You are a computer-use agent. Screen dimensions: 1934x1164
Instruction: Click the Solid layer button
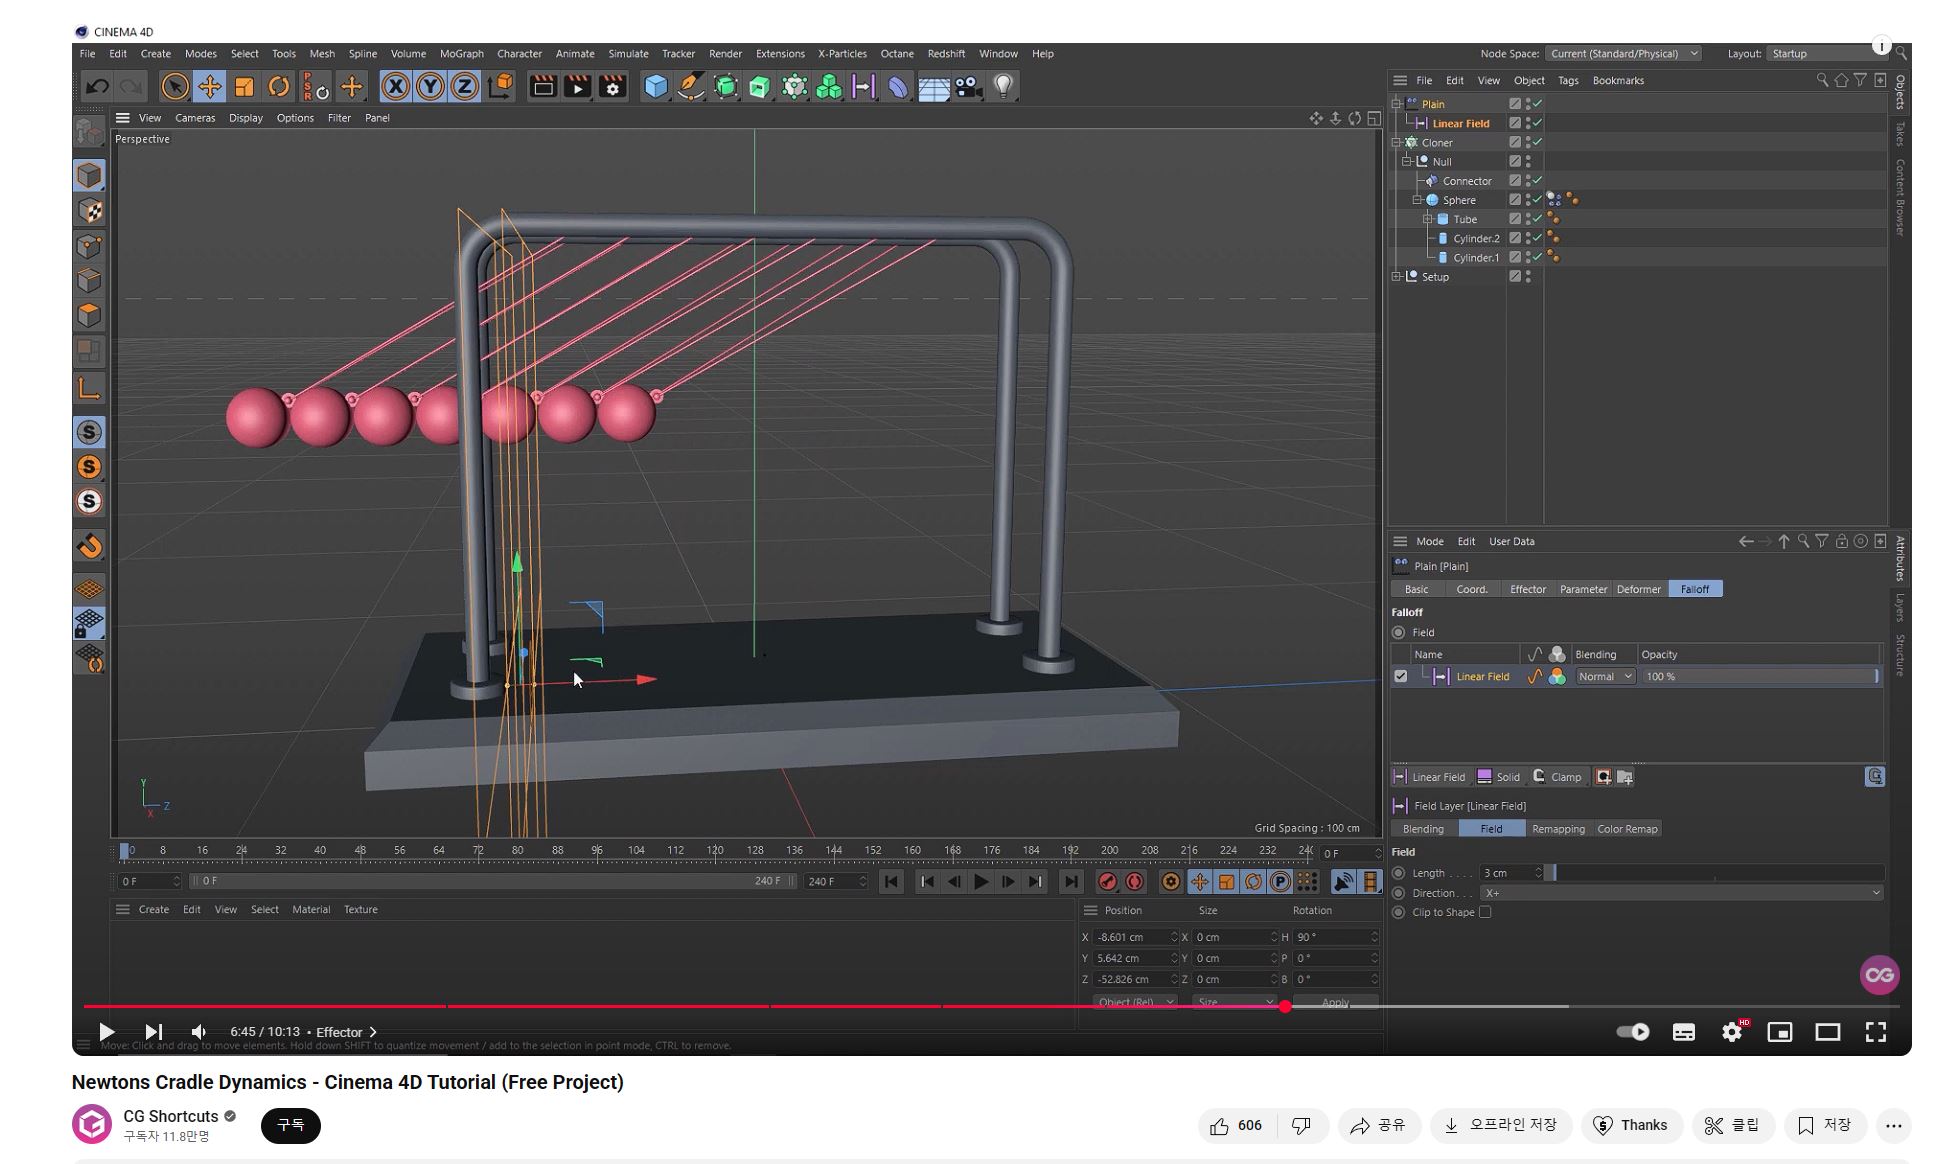click(1499, 777)
